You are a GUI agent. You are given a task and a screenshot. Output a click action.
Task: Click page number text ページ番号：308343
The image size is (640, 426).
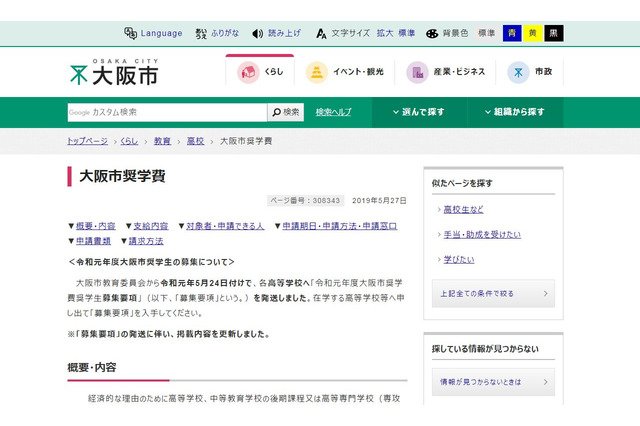coord(305,201)
